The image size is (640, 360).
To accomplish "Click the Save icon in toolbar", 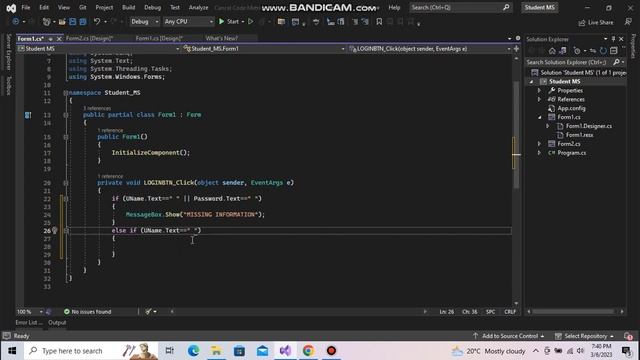I will [73, 22].
